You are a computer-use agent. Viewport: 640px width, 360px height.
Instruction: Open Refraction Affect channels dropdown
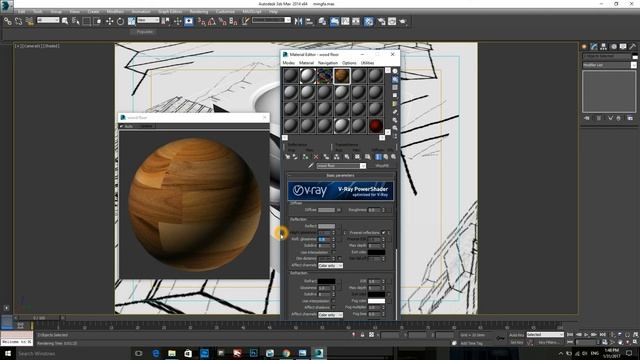point(330,315)
